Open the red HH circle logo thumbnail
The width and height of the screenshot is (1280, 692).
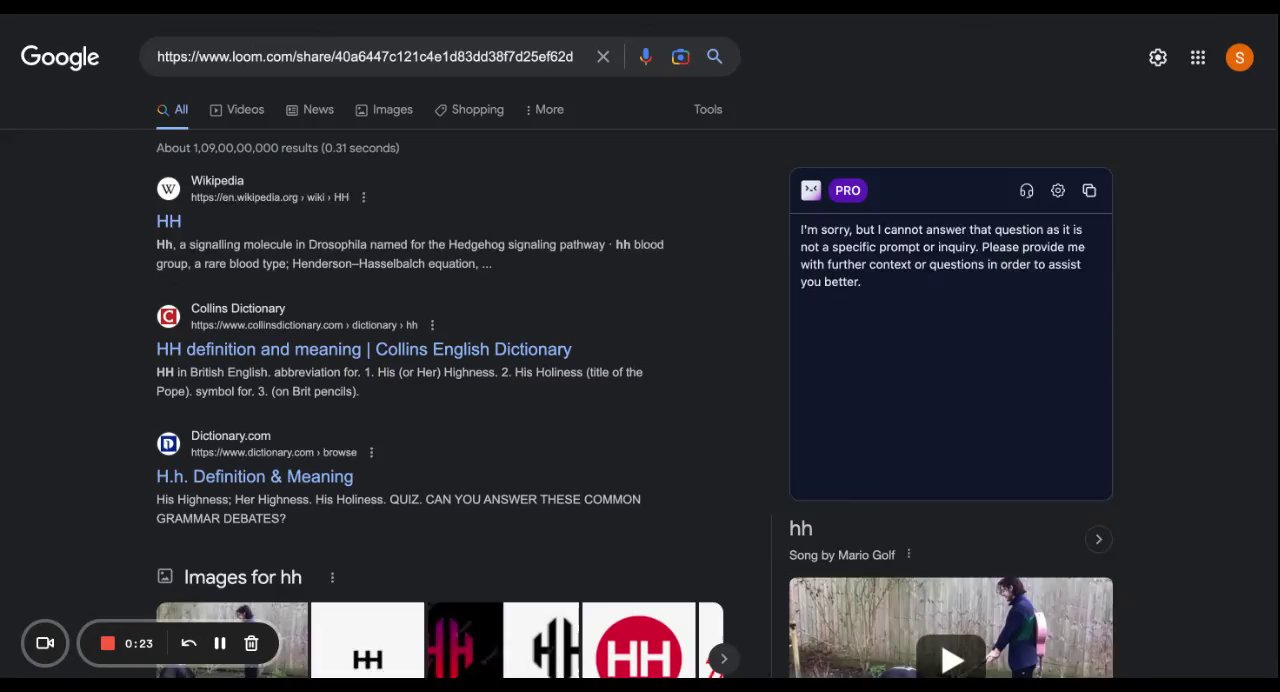coord(638,640)
